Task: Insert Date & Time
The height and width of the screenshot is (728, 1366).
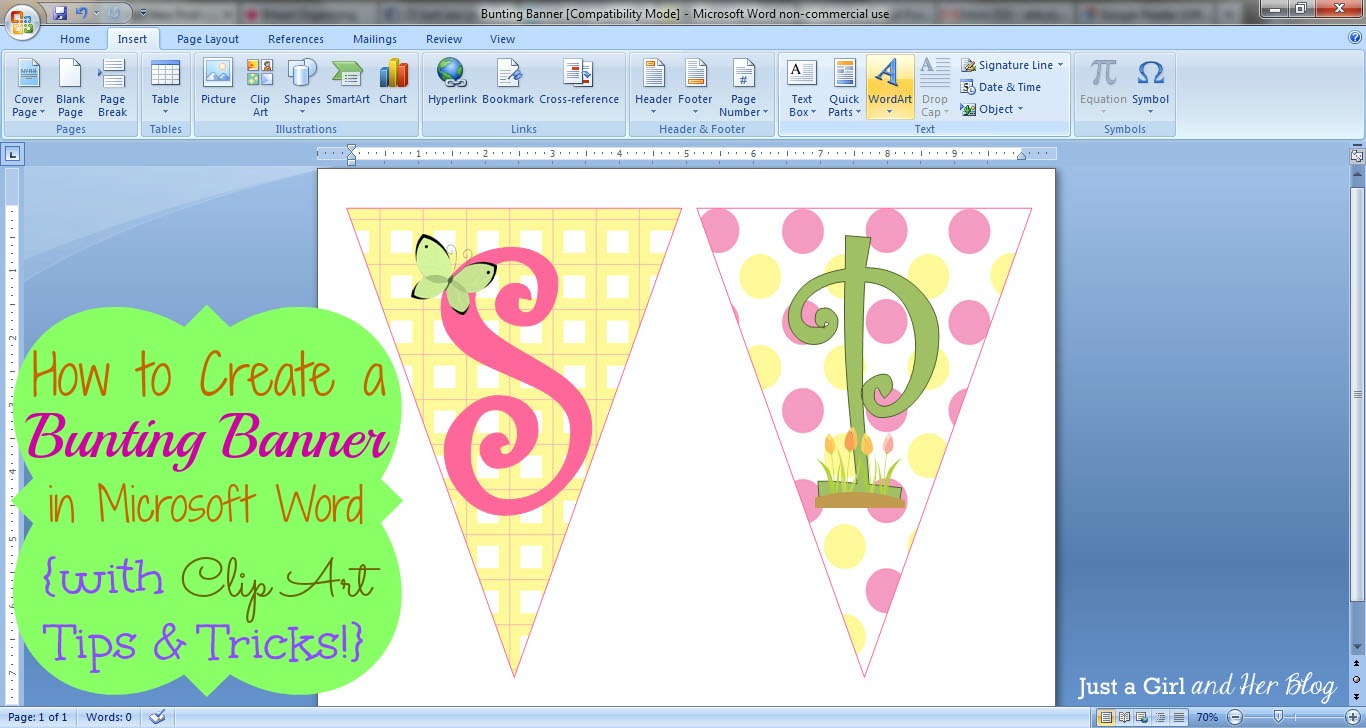Action: click(x=1001, y=87)
